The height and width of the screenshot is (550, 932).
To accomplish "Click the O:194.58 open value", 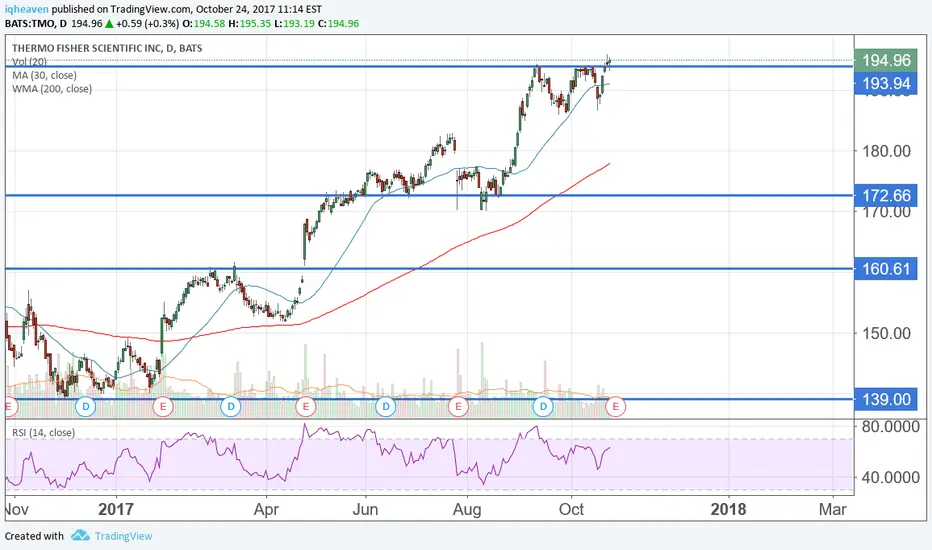I will pos(204,24).
